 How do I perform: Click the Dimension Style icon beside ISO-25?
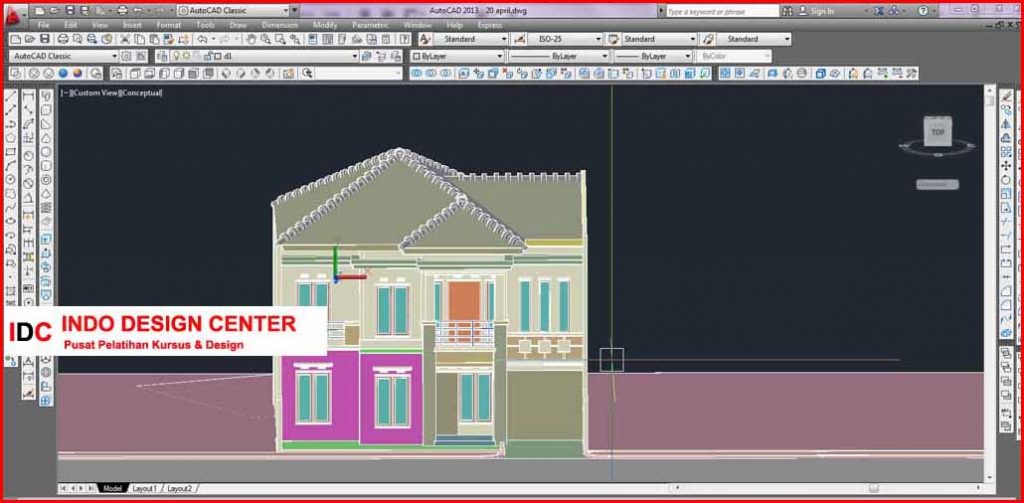520,39
